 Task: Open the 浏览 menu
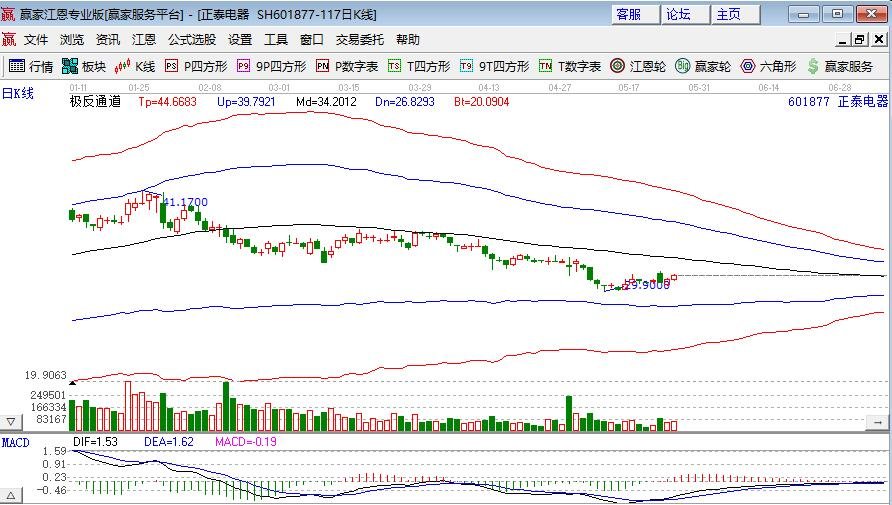click(72, 40)
